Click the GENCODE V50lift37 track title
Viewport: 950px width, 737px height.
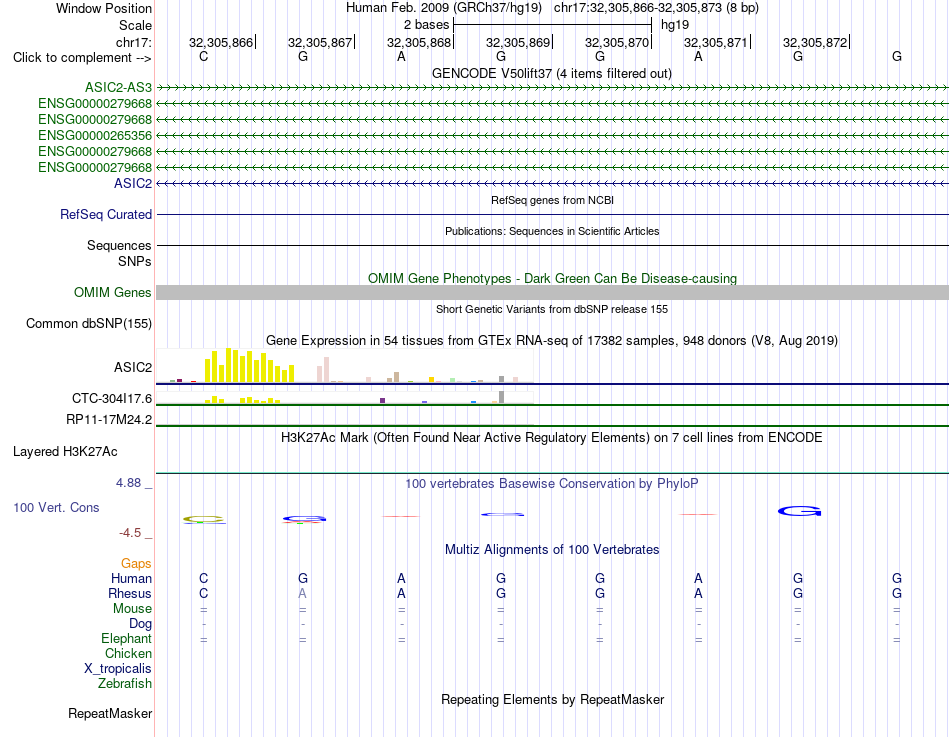(x=552, y=74)
